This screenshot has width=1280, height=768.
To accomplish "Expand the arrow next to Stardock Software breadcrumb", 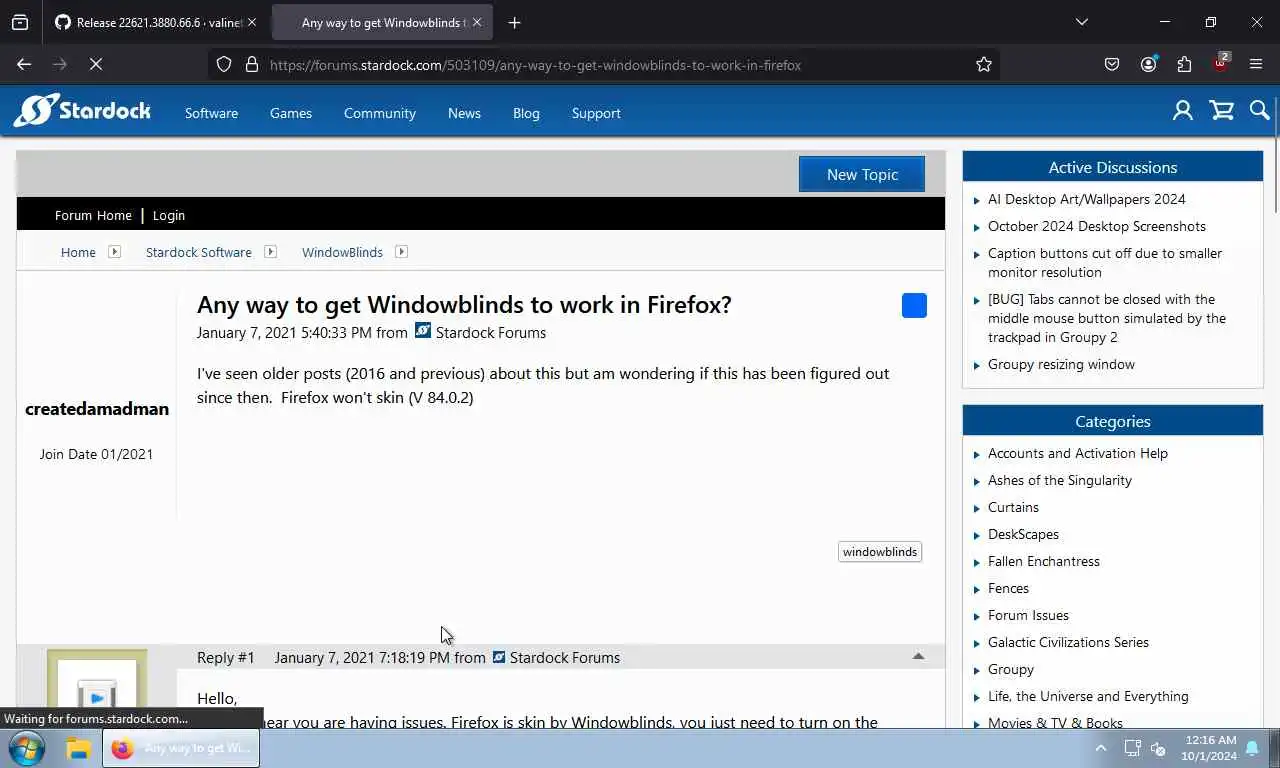I will coord(270,251).
